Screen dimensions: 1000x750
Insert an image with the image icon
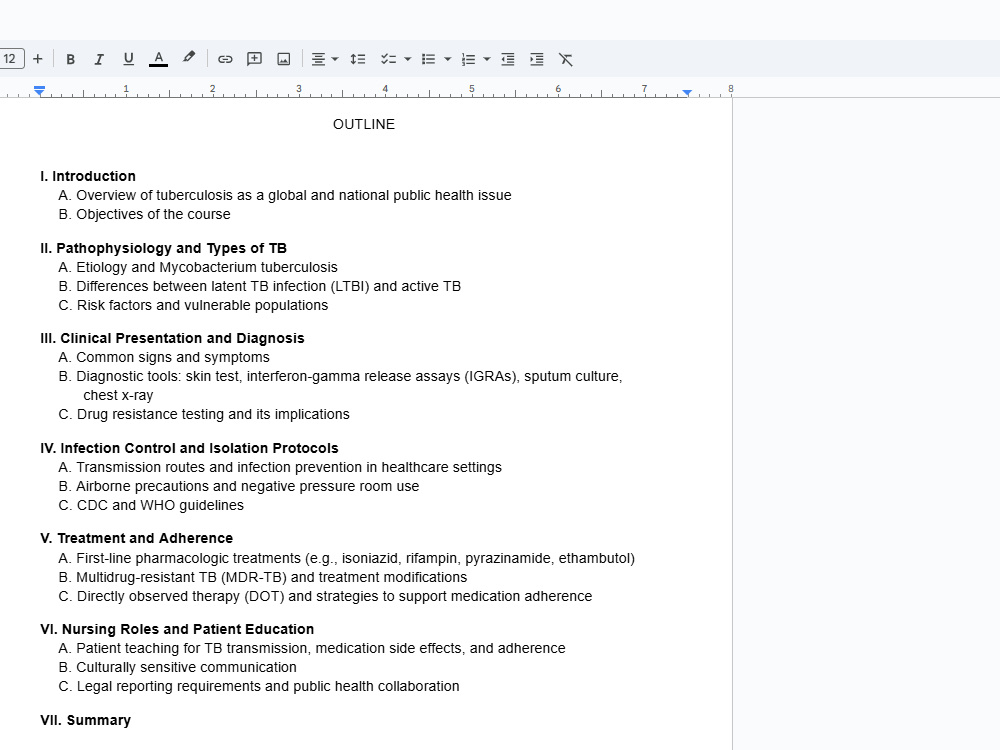[284, 59]
